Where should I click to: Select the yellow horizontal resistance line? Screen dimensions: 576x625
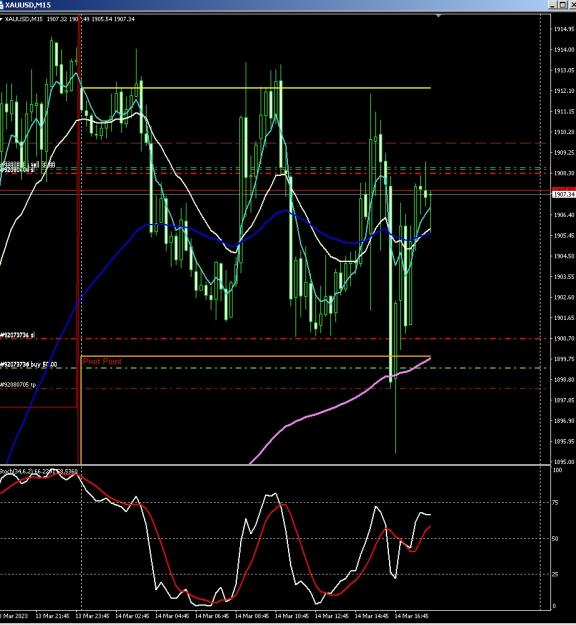click(255, 88)
